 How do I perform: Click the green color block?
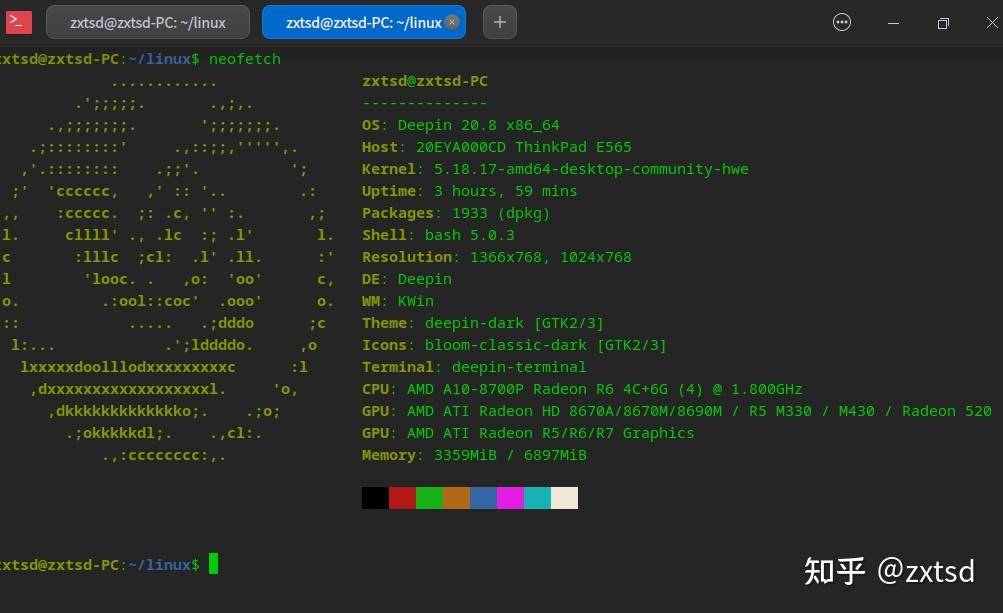(x=429, y=498)
